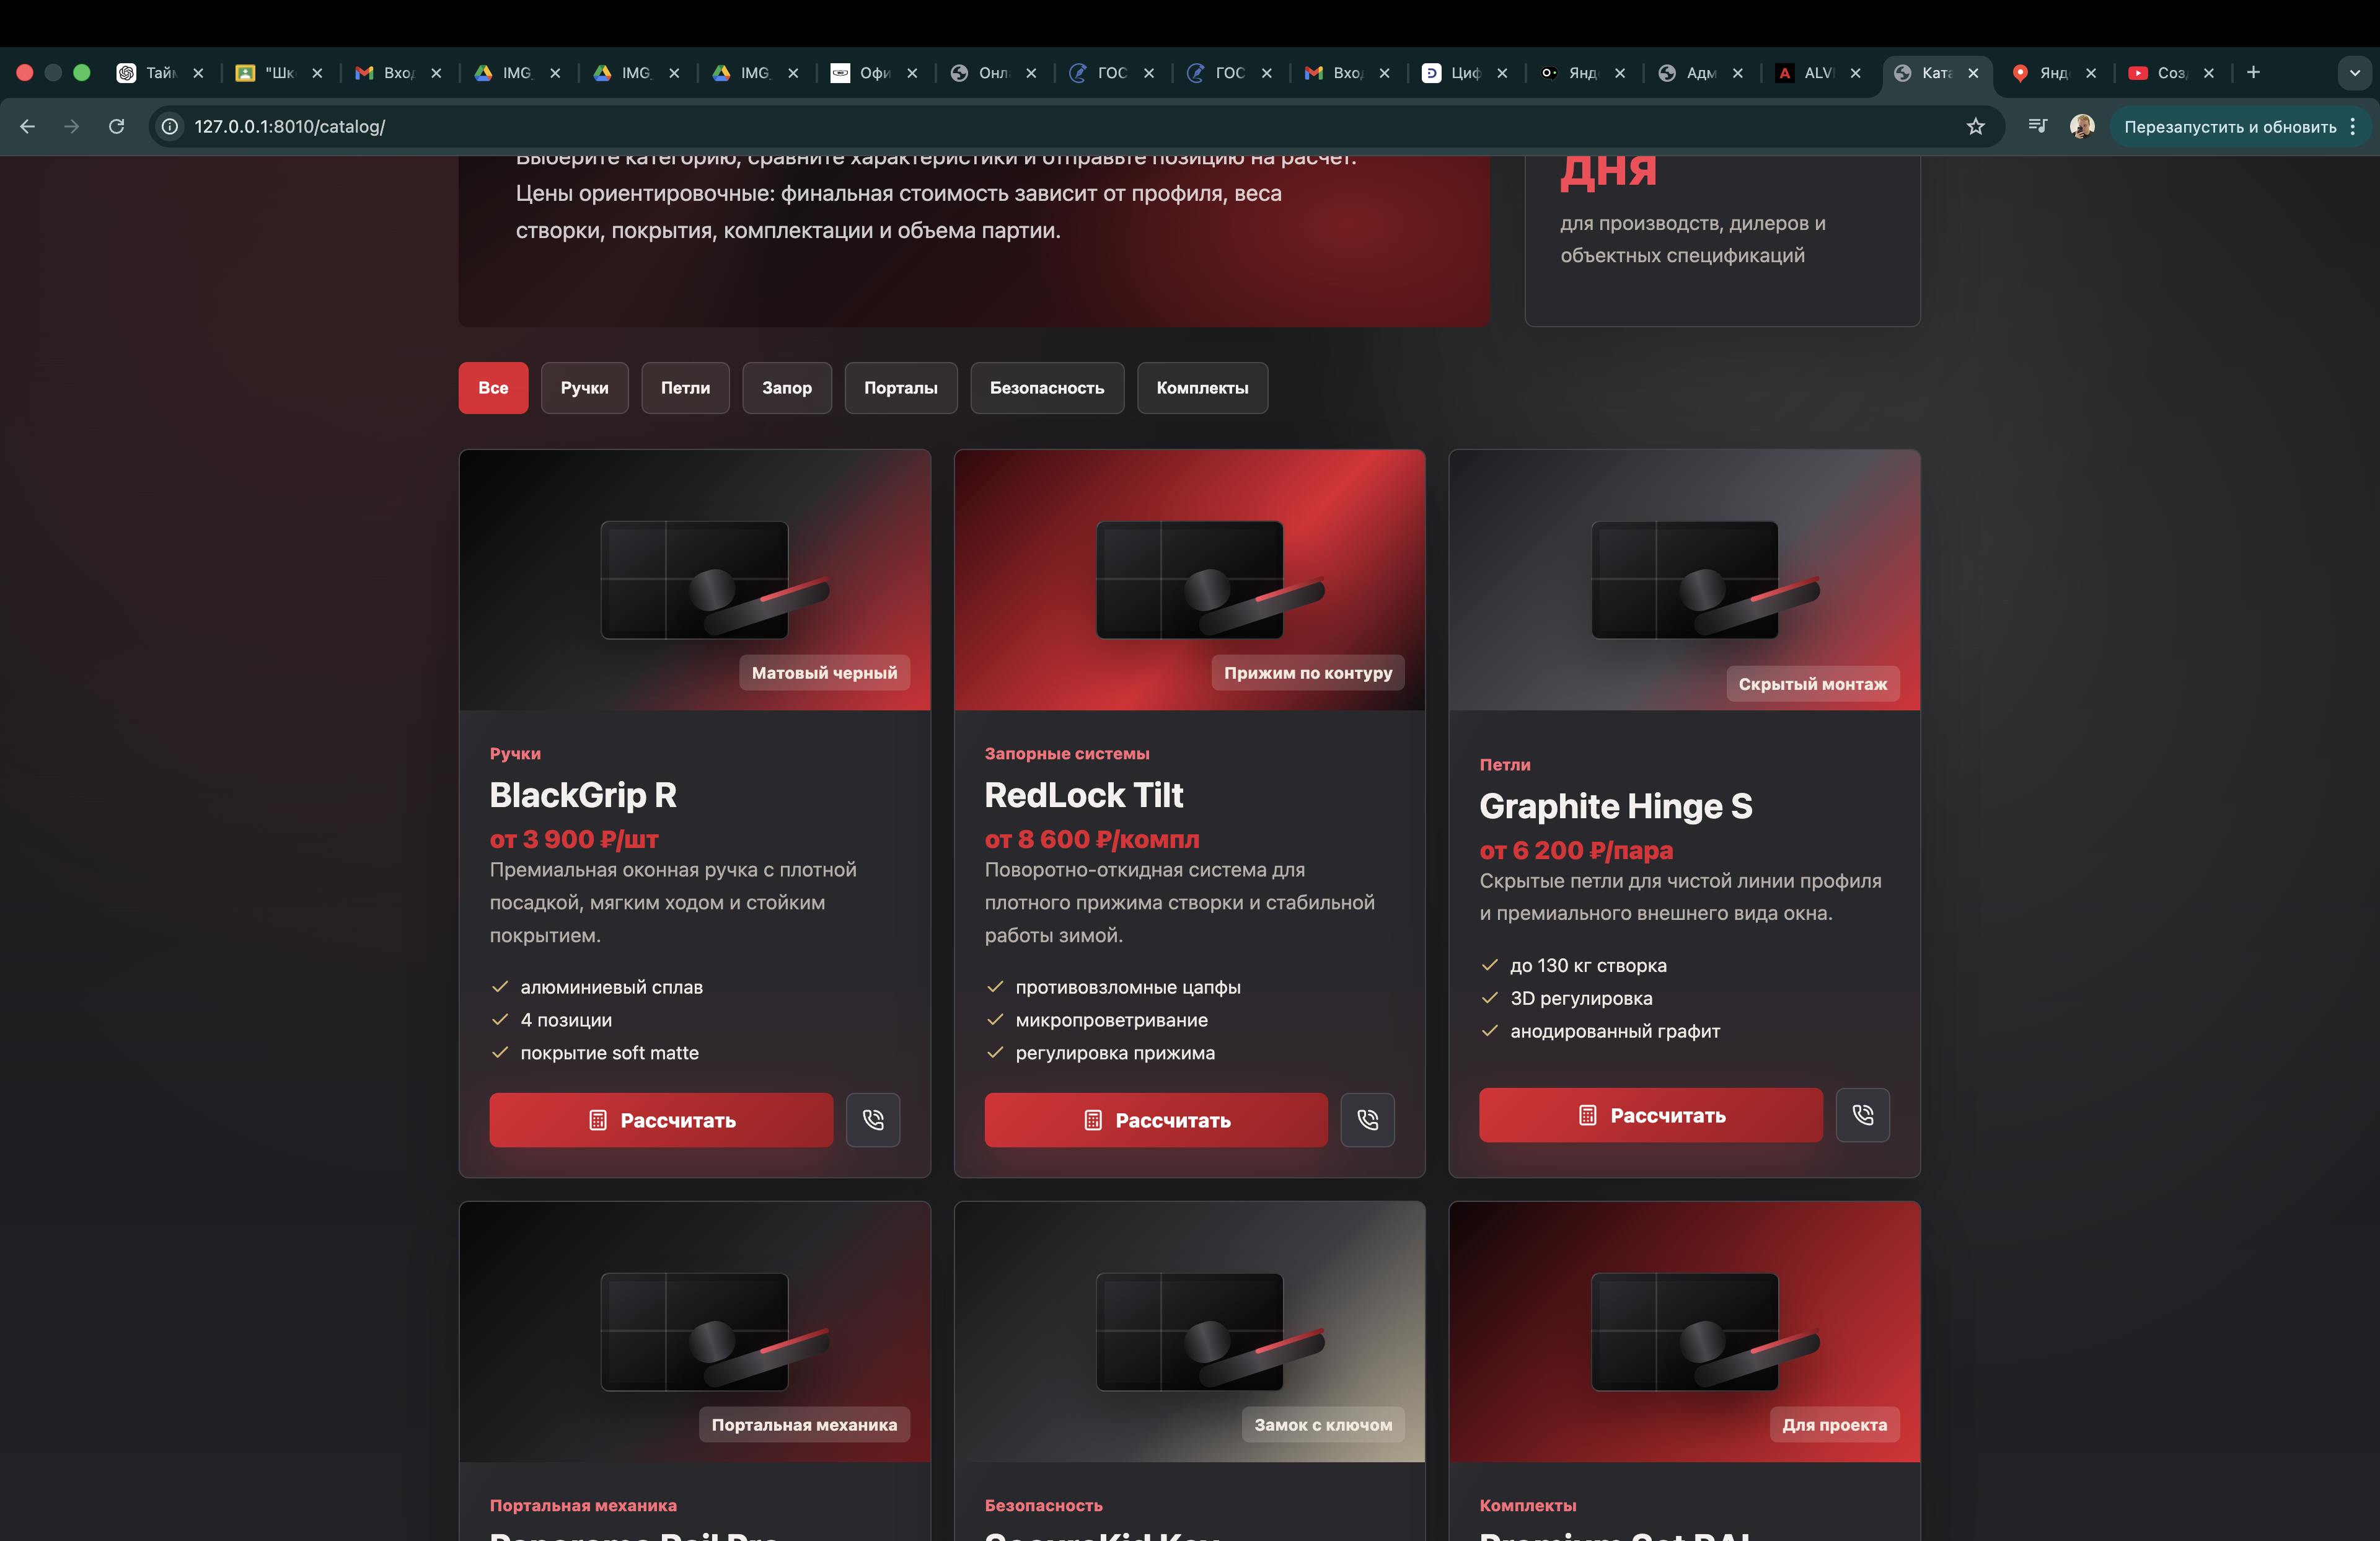2380x1541 pixels.
Task: Filter catalog by Запор chip
Action: tap(786, 387)
